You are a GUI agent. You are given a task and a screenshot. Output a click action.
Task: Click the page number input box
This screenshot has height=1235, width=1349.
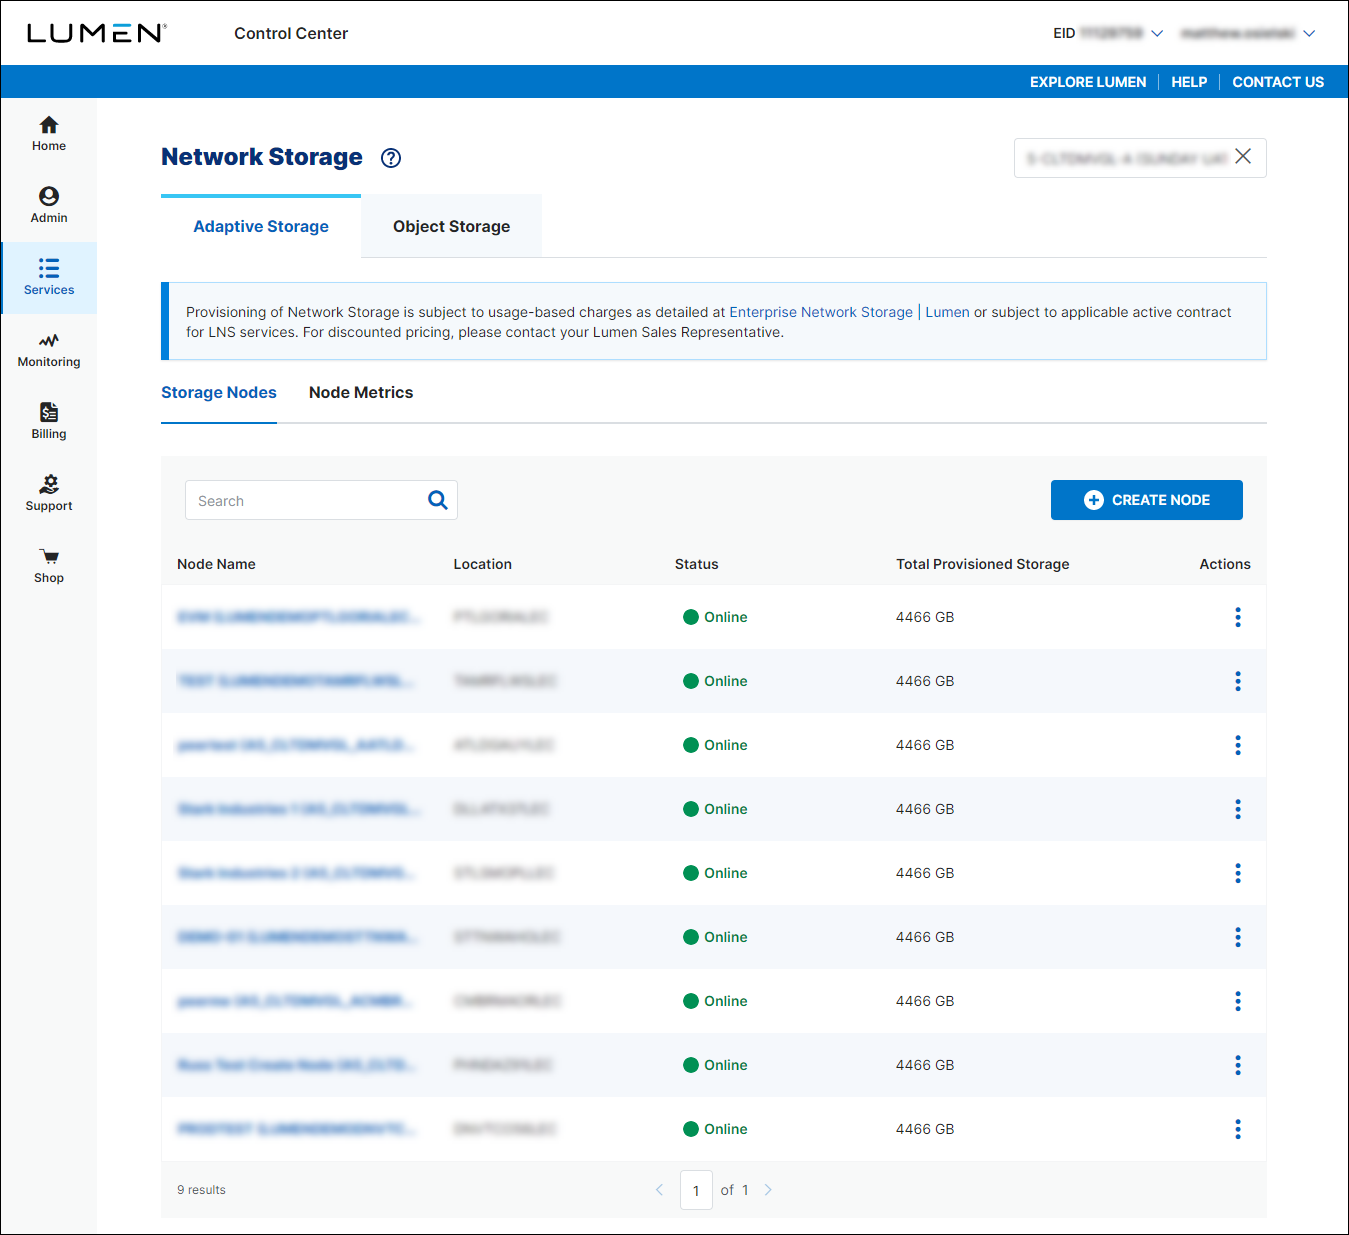click(x=696, y=1190)
